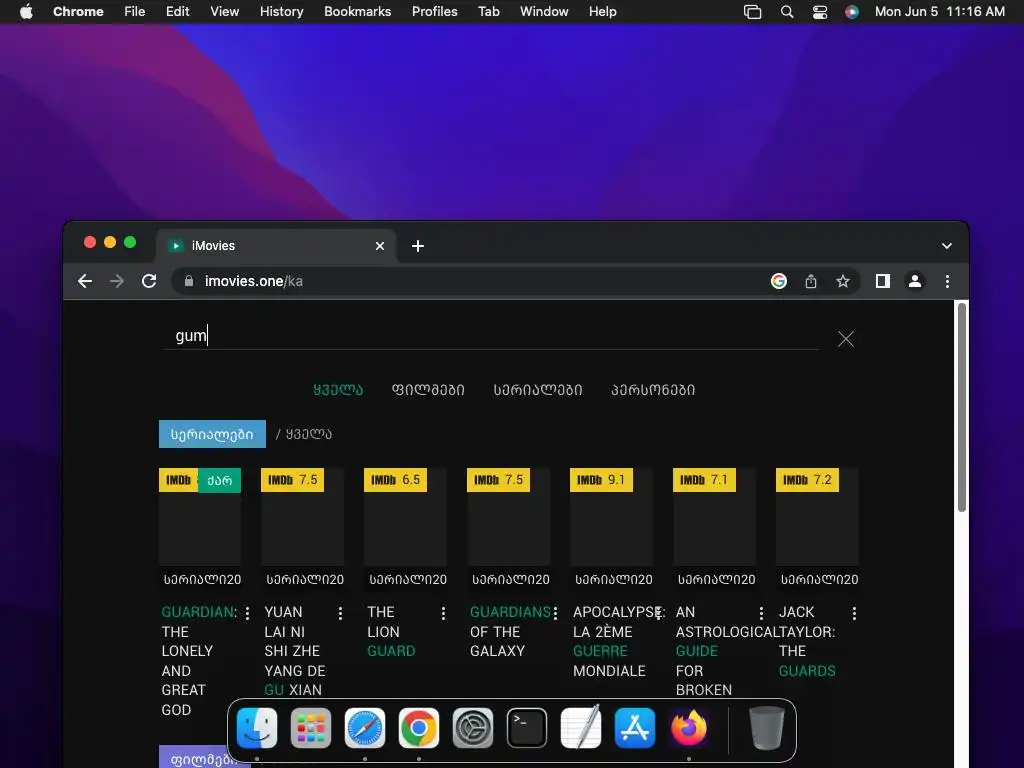
Task: Open Spotlight search in menu bar
Action: 787,12
